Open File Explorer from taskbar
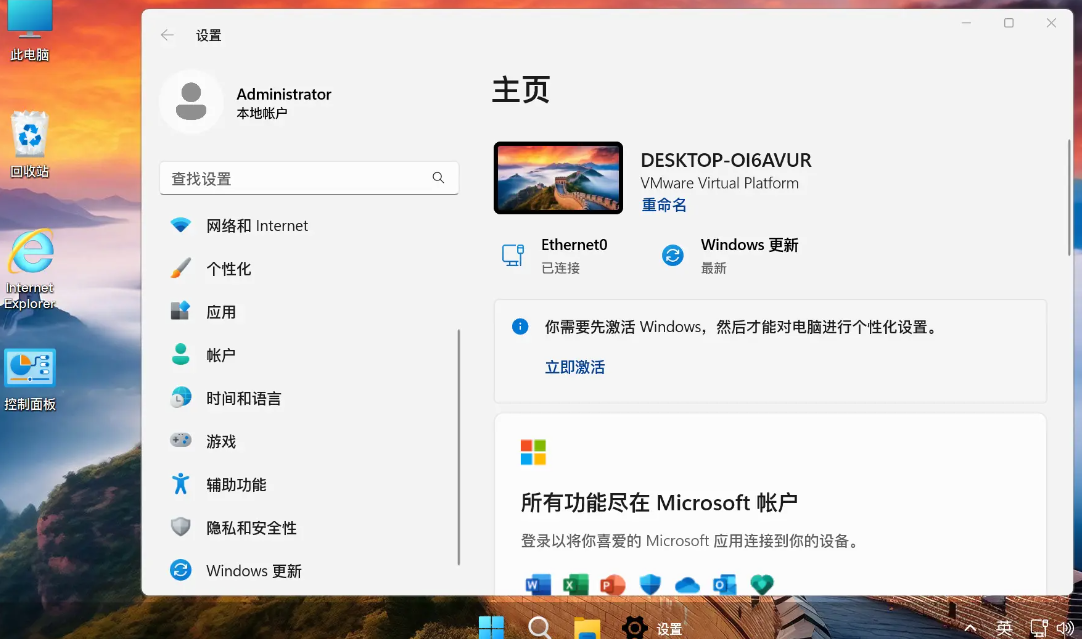Screen dimensions: 1082x639 pos(587,627)
